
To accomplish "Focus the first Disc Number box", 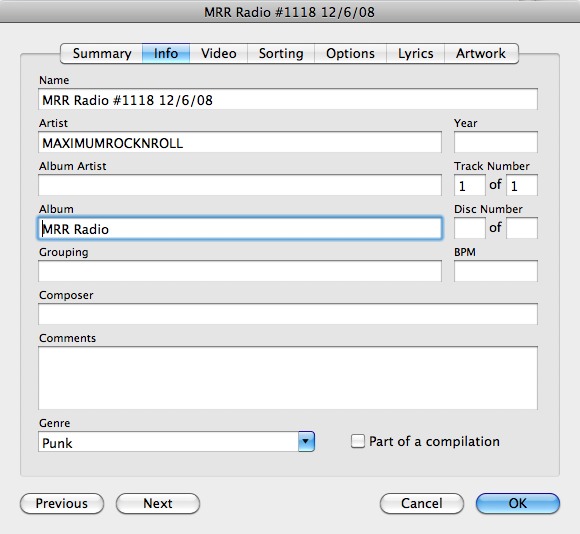I will coord(469,228).
